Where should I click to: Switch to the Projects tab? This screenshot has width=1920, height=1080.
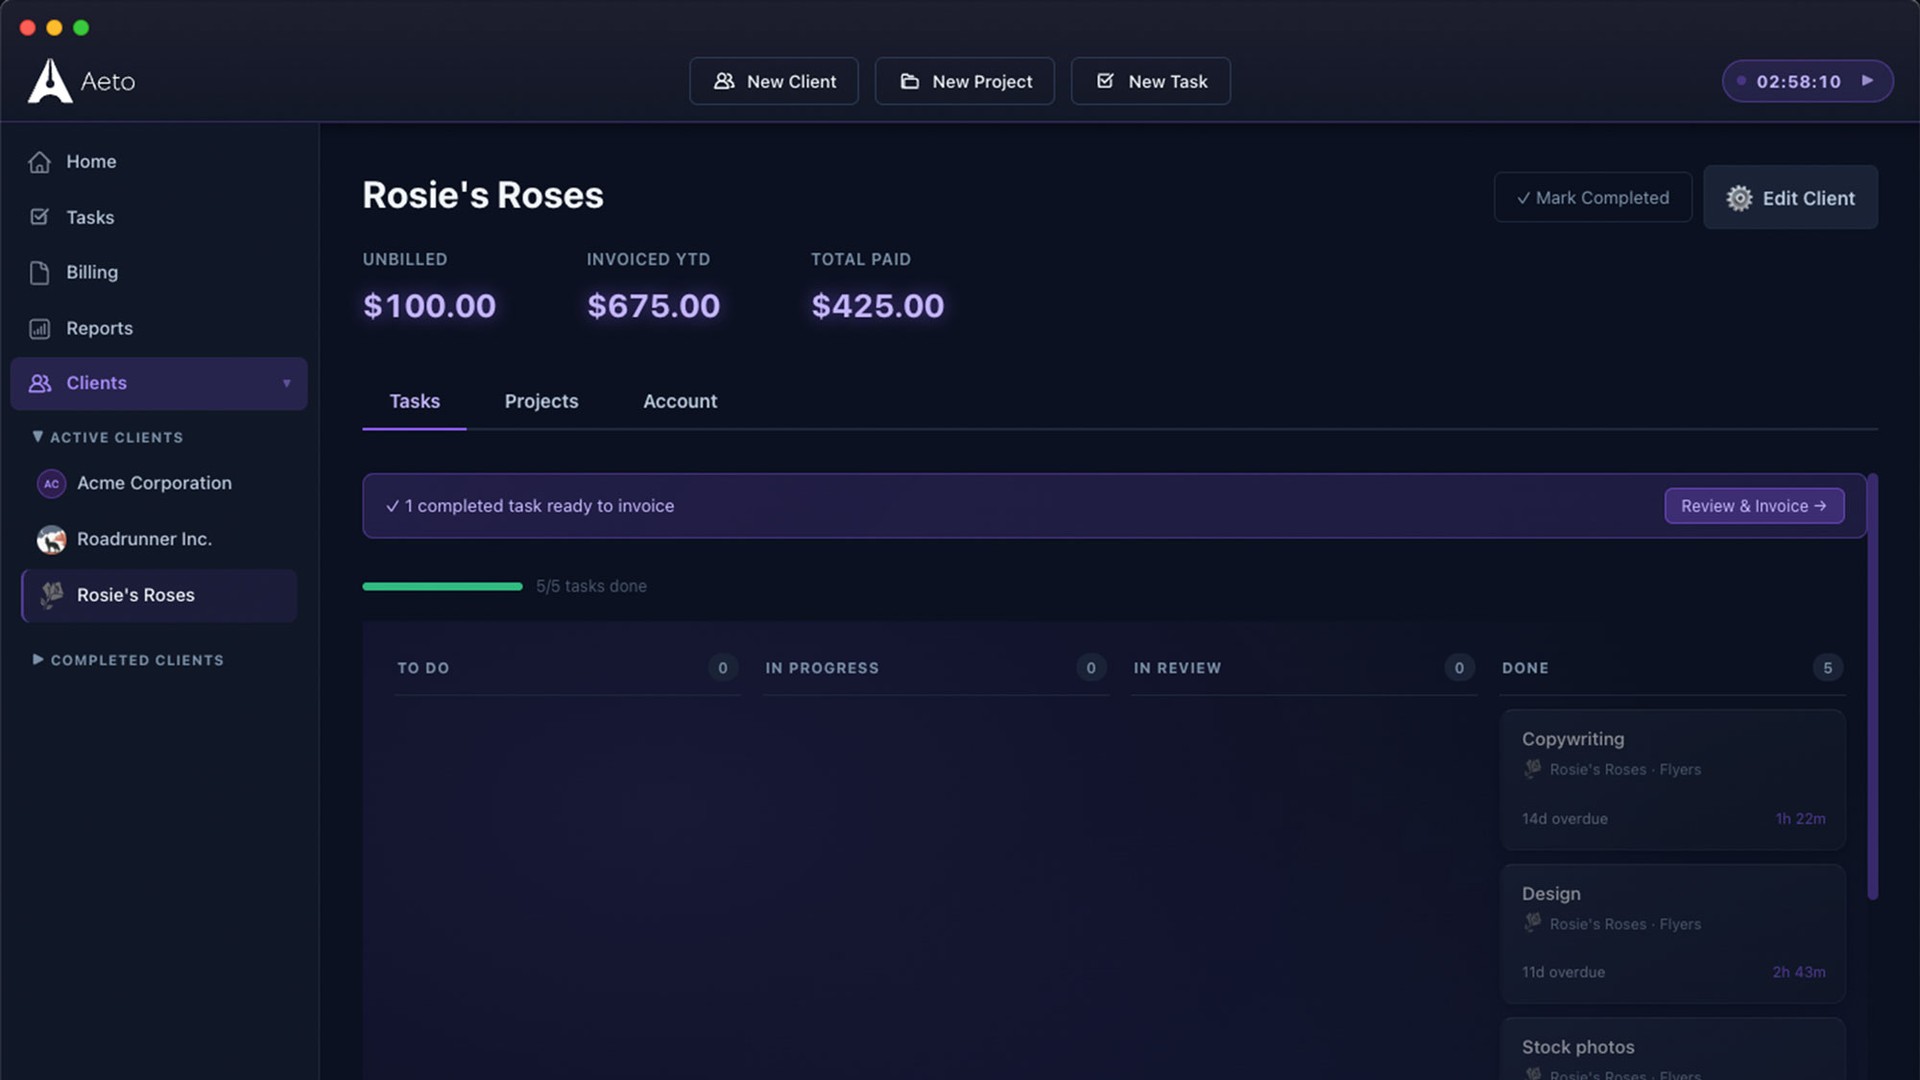pos(541,401)
